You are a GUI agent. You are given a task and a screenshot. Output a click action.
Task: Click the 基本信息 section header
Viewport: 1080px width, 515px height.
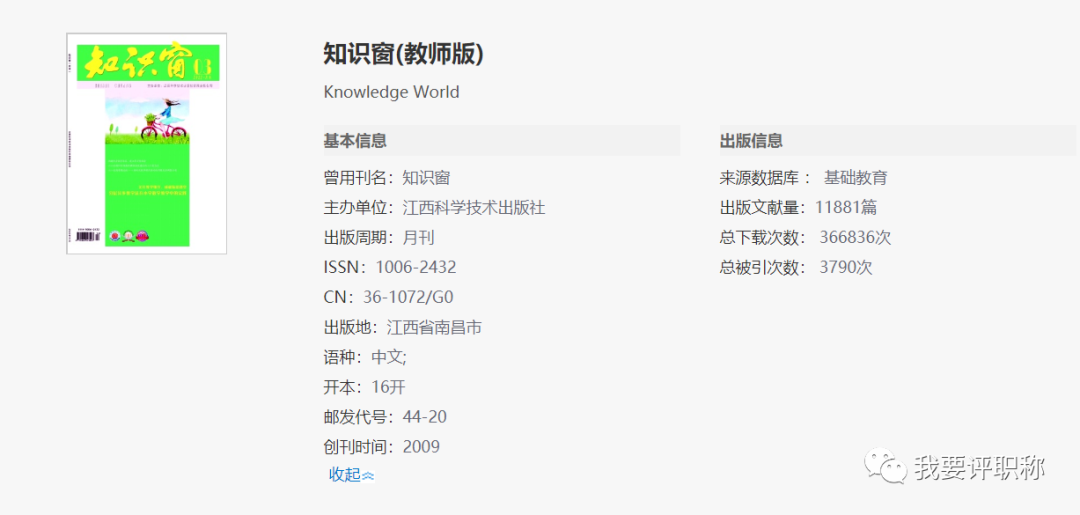click(501, 140)
